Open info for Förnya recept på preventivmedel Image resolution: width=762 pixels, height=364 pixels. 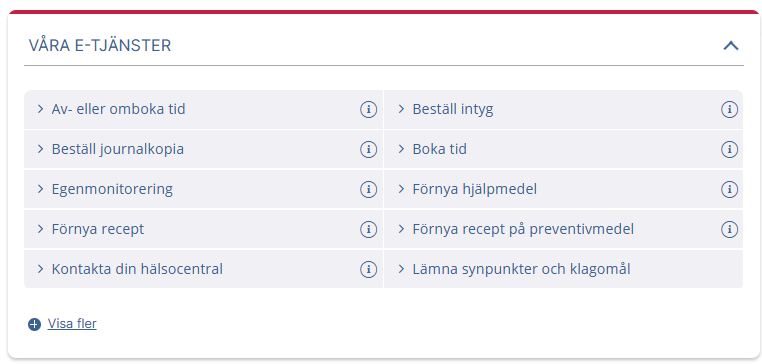pos(729,229)
